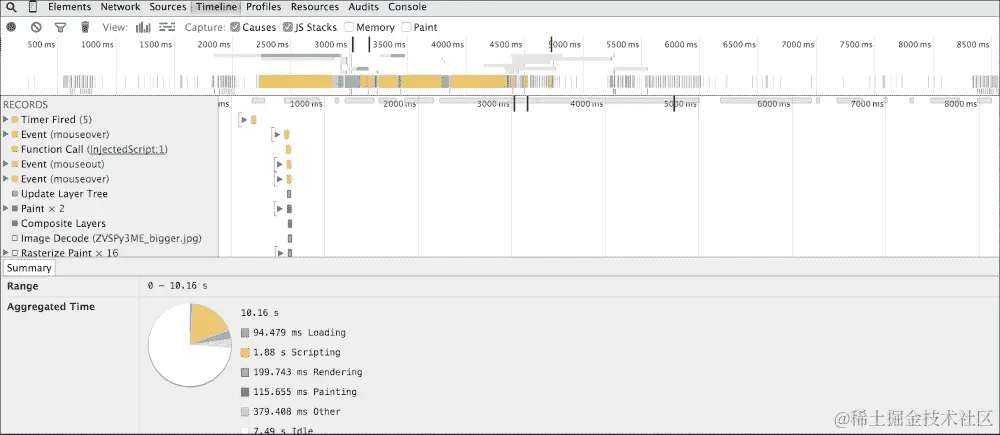Viewport: 1000px width, 435px height.
Task: Click the Aggregated Time label
Action: (x=51, y=307)
